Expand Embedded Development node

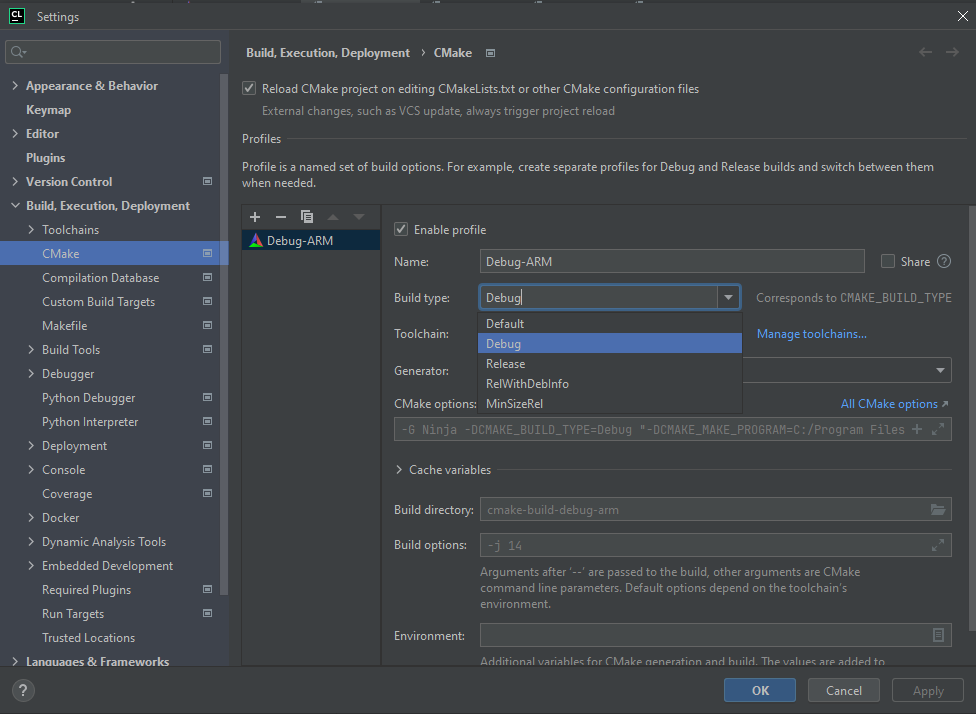pos(31,565)
